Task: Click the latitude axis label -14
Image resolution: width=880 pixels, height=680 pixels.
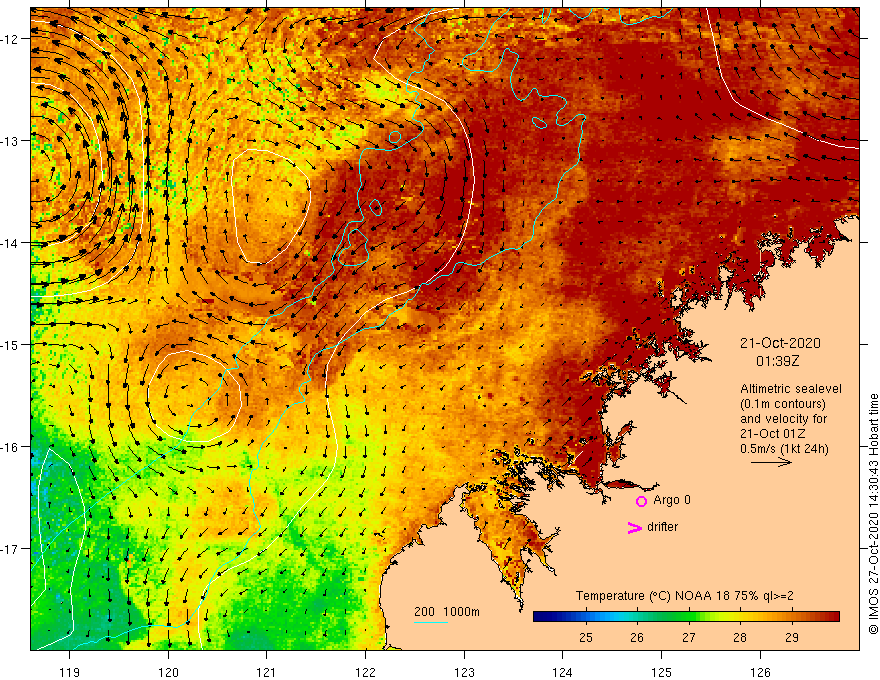Action: point(10,243)
